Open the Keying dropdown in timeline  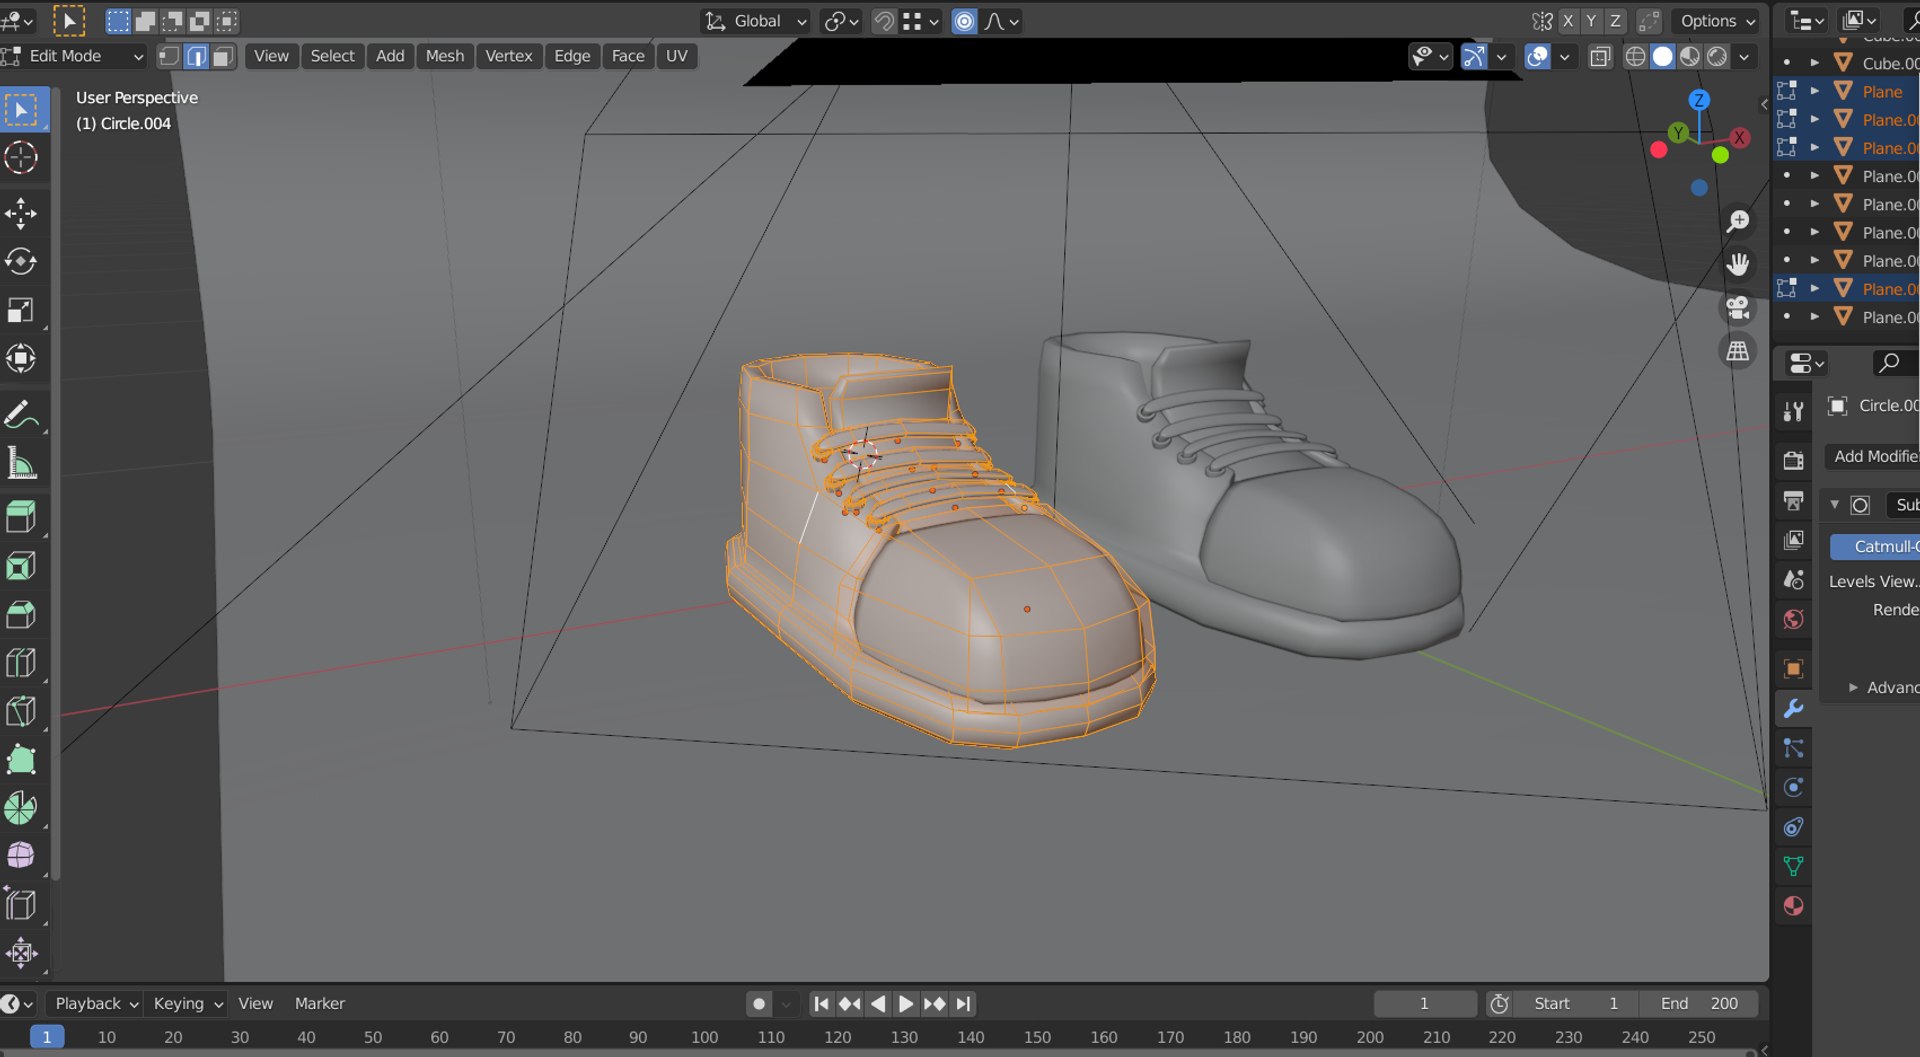[x=187, y=1003]
